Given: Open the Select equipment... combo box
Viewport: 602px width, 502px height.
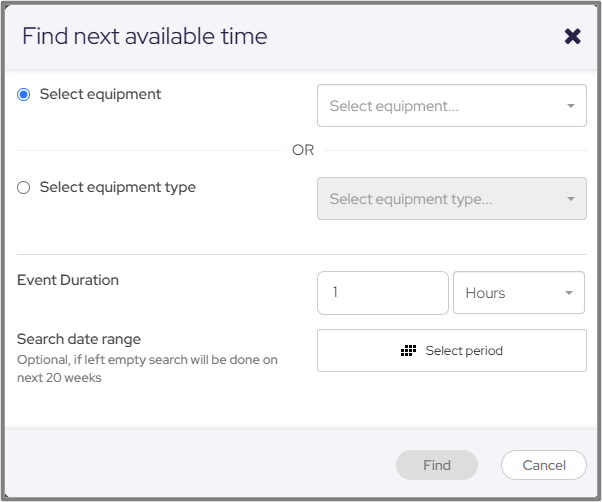Looking at the screenshot, I should 440,106.
